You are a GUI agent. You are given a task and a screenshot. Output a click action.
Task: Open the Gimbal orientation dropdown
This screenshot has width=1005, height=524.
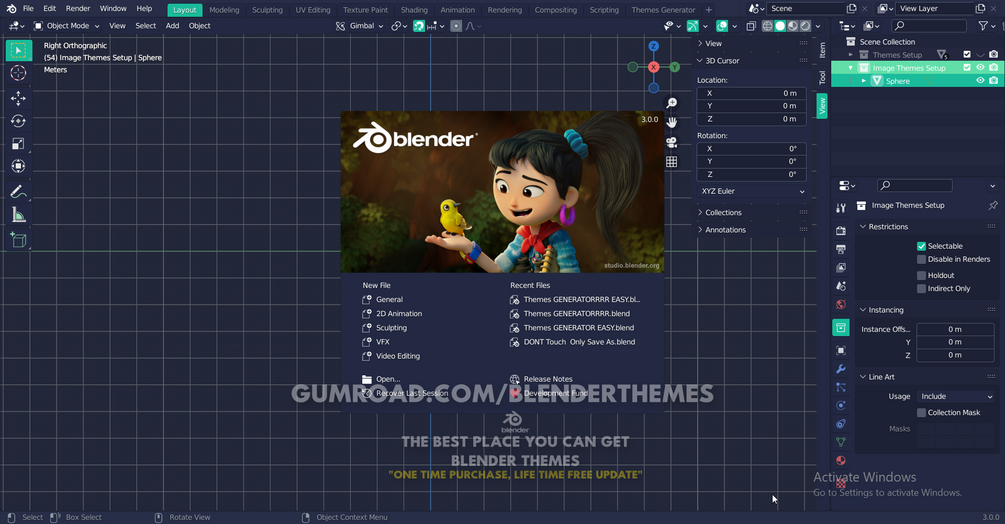360,26
